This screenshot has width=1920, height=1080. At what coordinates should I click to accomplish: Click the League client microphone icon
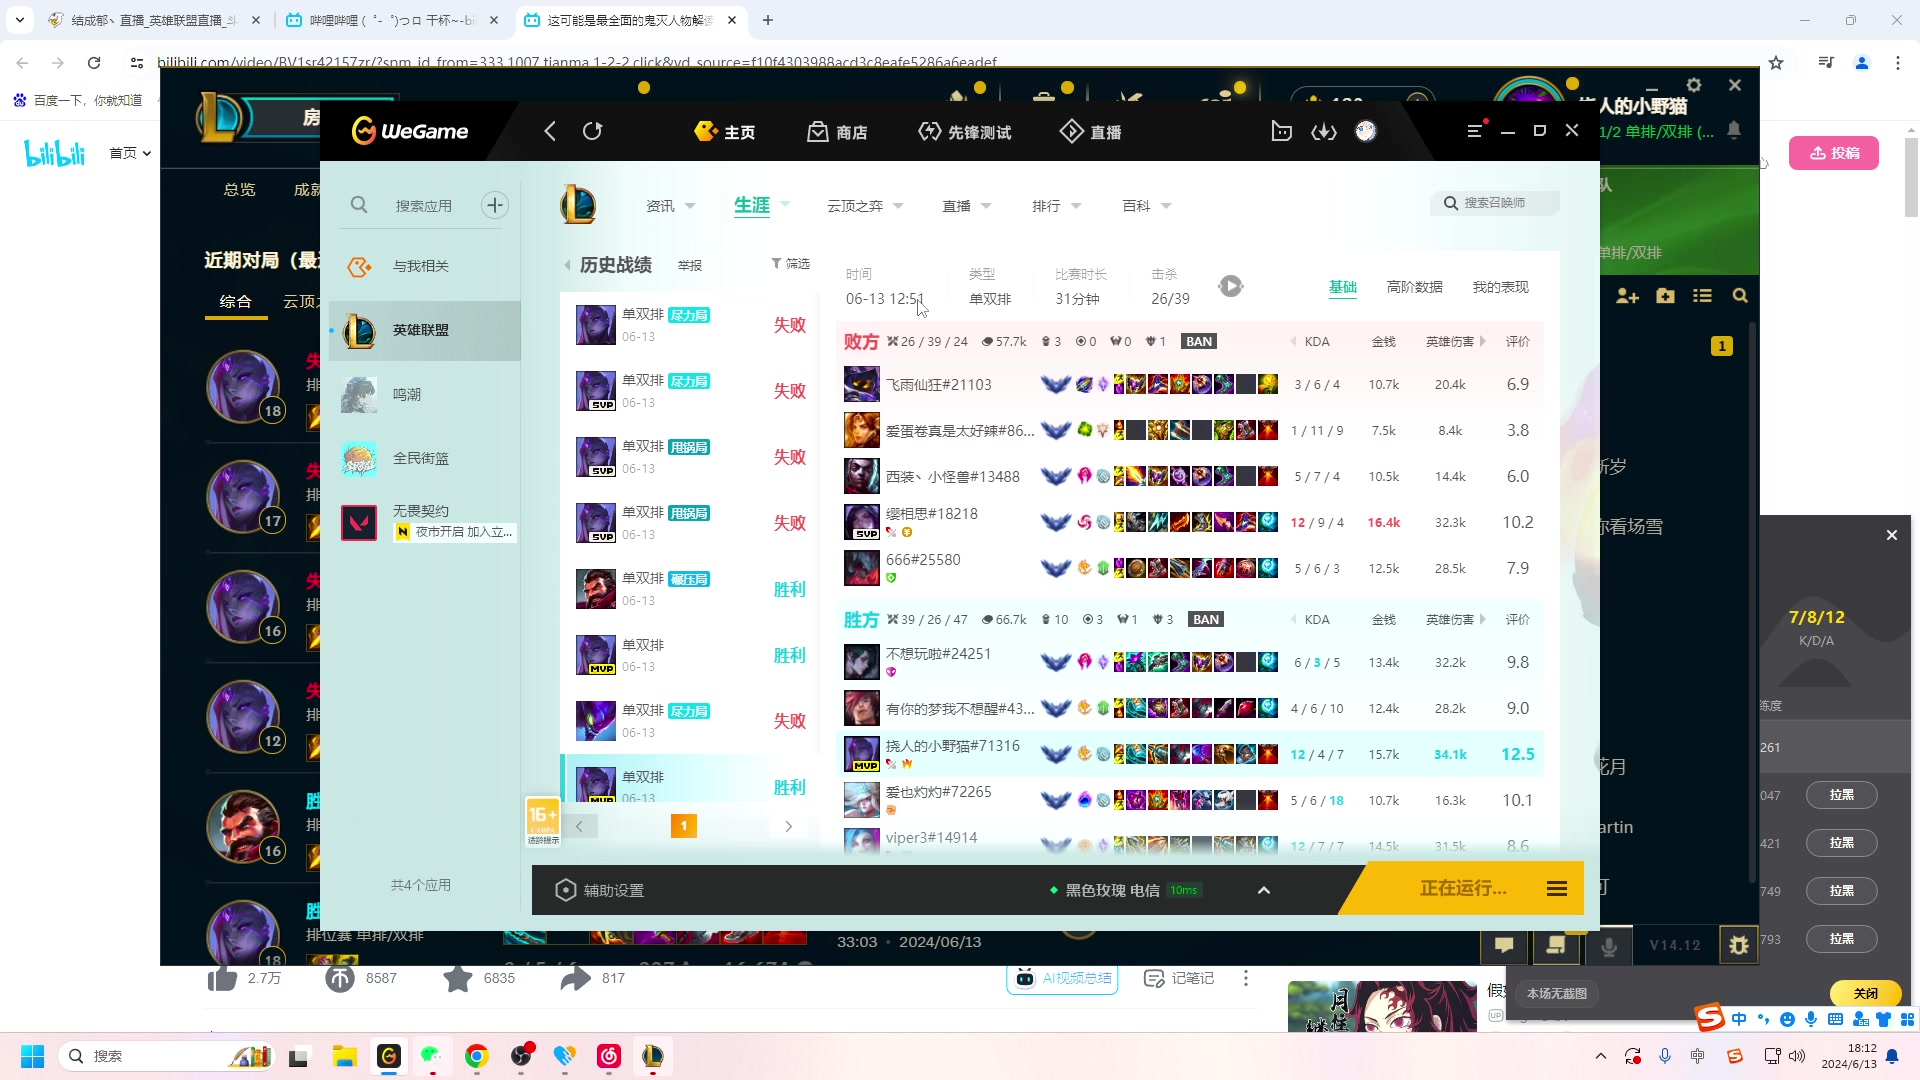(1609, 946)
